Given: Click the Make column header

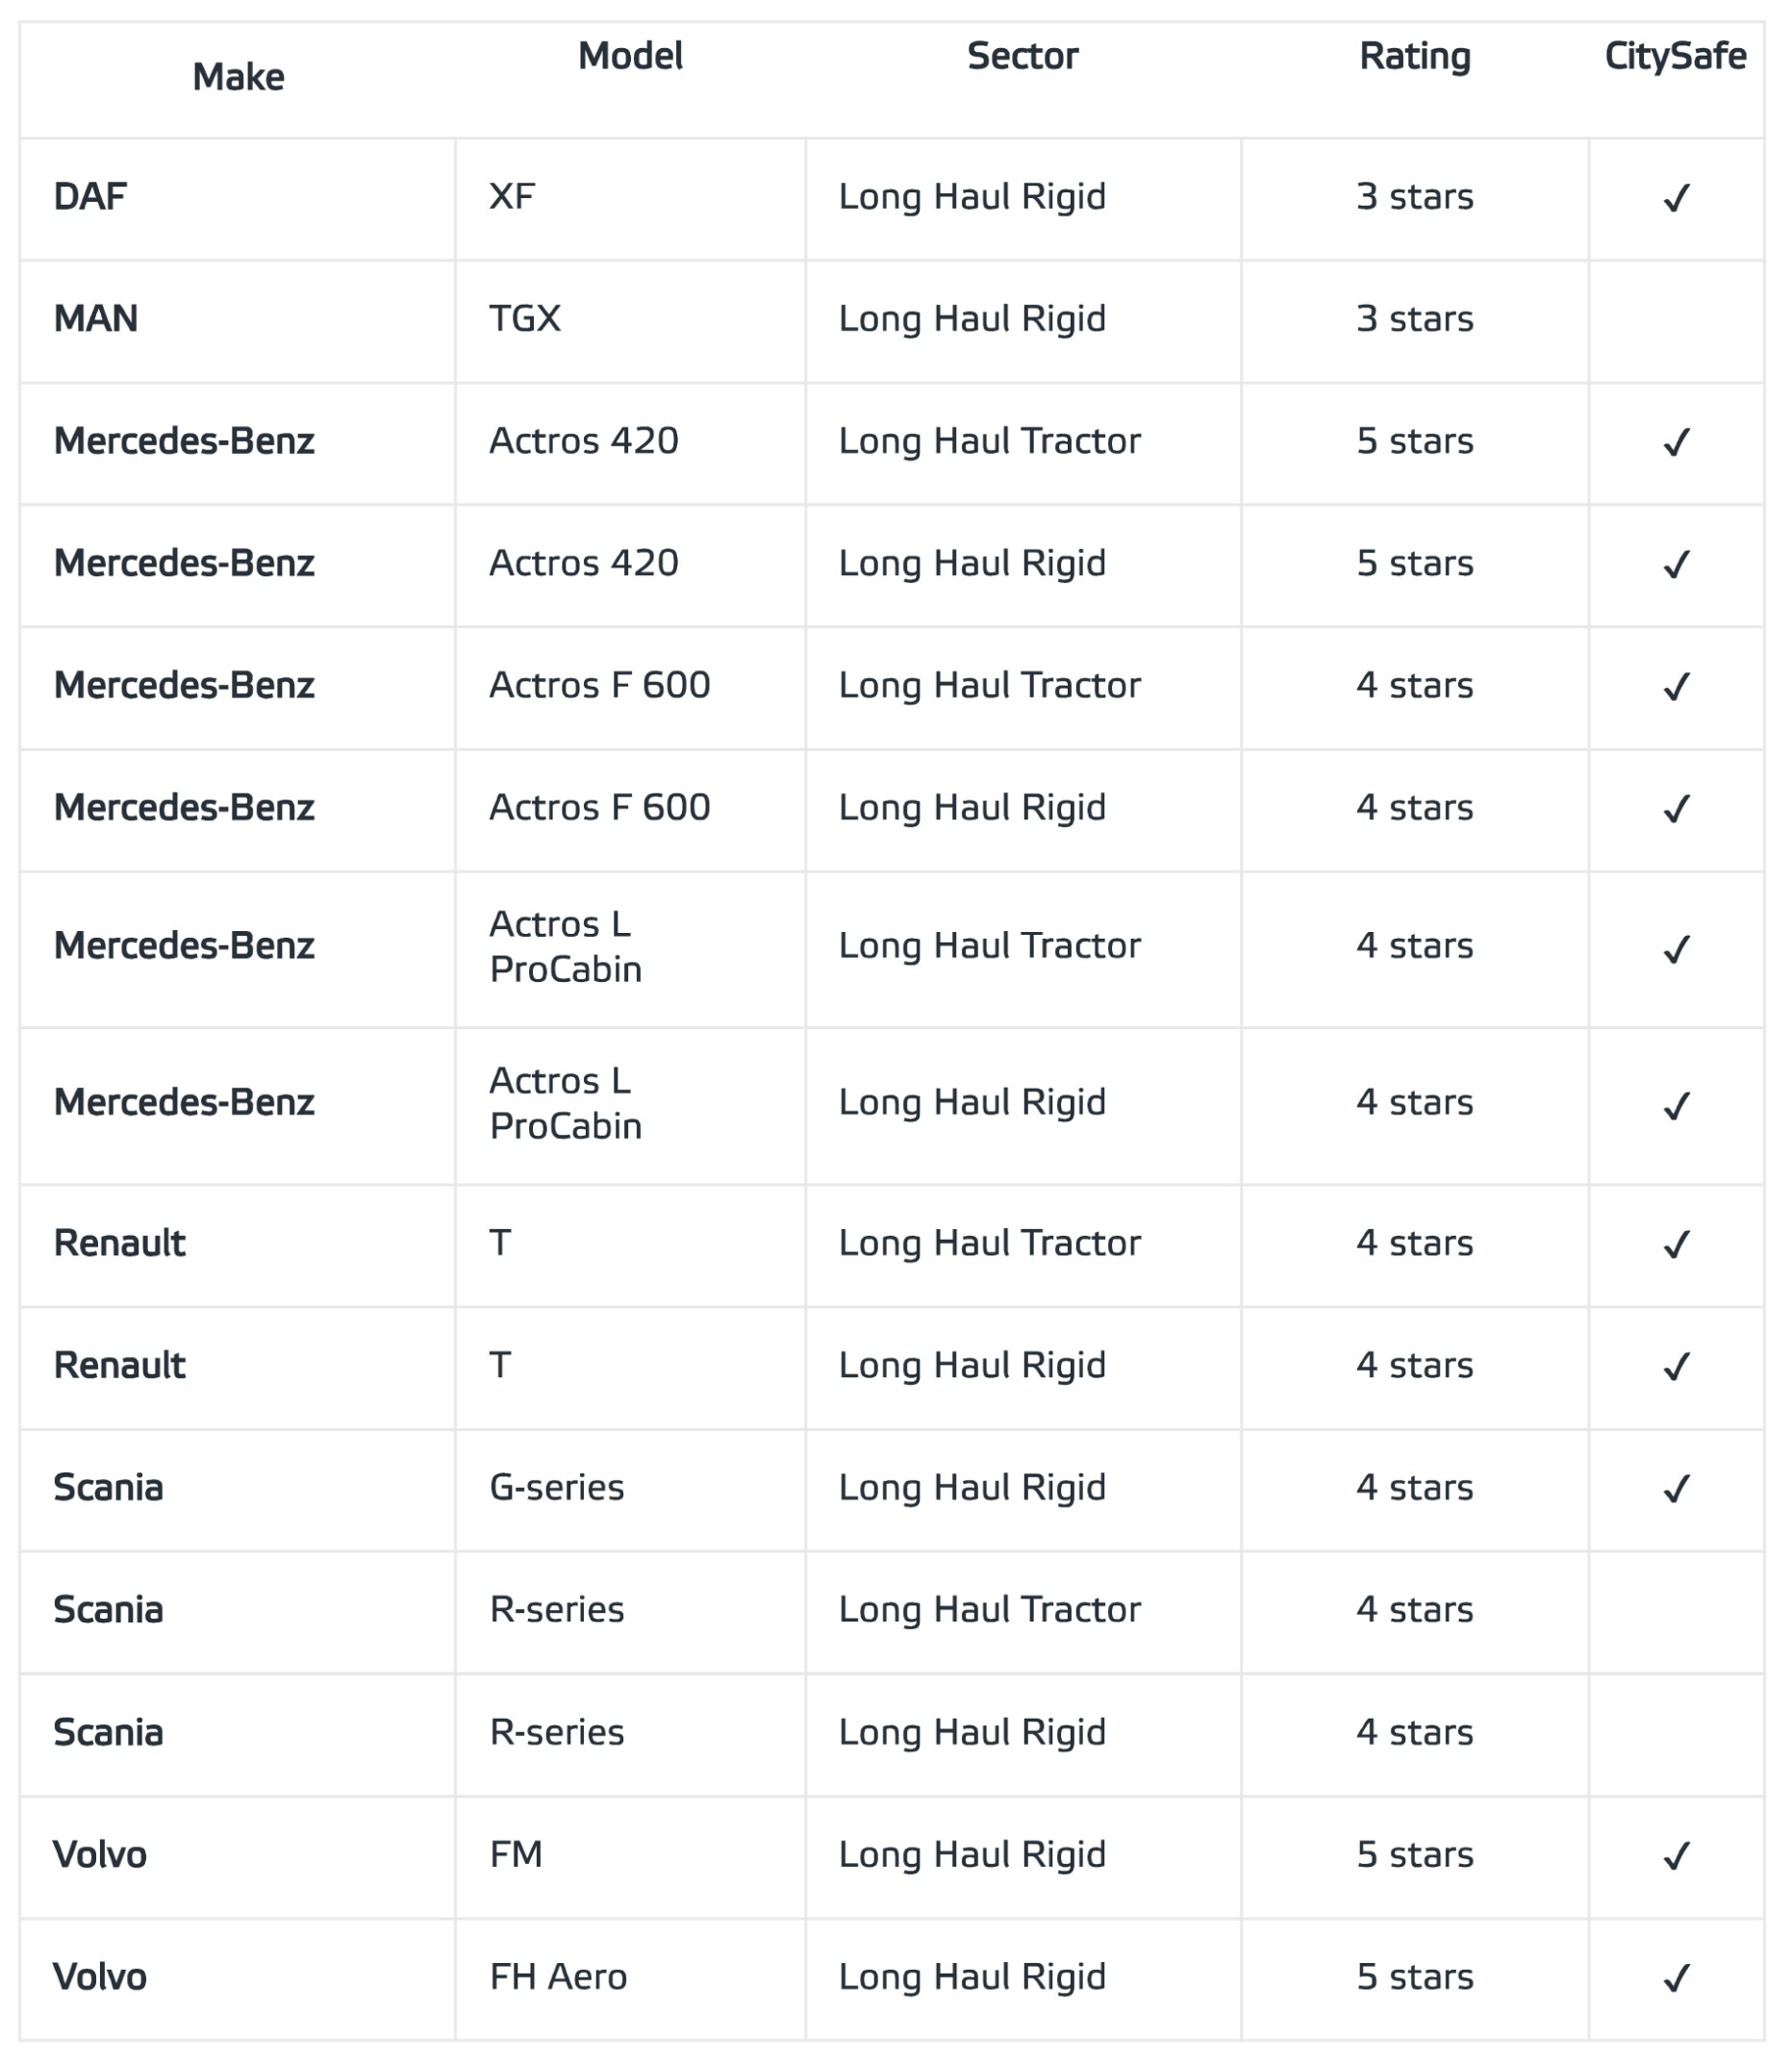Looking at the screenshot, I should coord(238,77).
